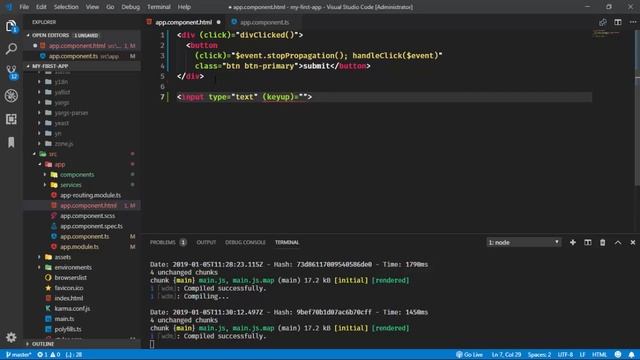Image resolution: width=640 pixels, height=360 pixels.
Task: Switch to the app.component.ts editor tab
Action: (x=264, y=22)
